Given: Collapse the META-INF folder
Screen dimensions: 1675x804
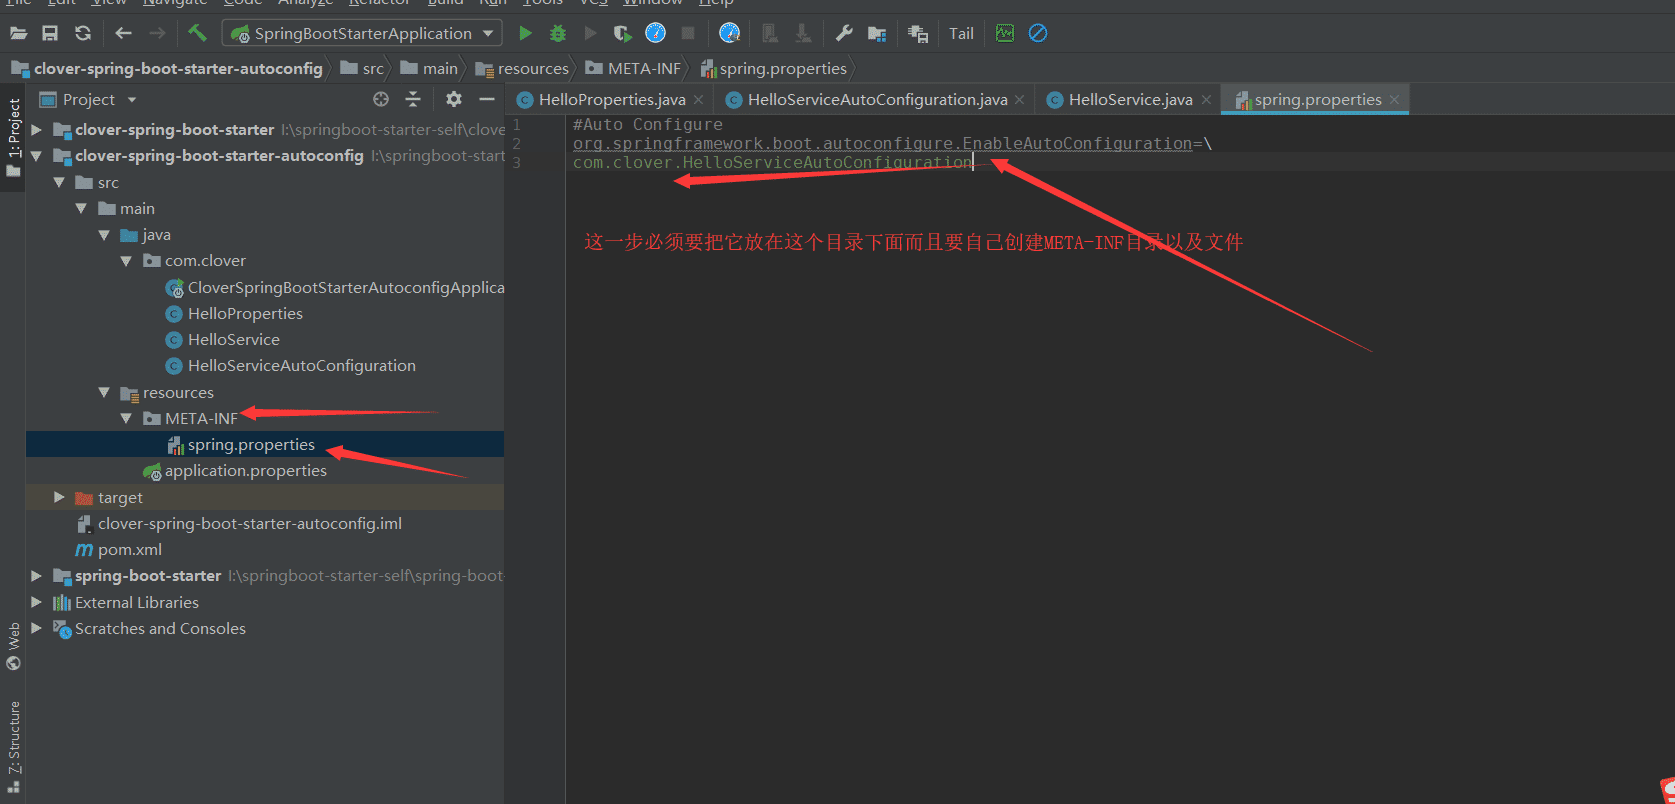Looking at the screenshot, I should (126, 419).
